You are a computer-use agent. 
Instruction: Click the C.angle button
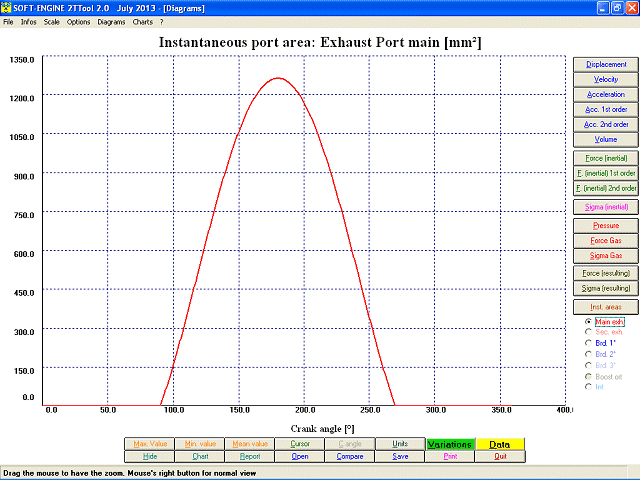tap(350, 444)
